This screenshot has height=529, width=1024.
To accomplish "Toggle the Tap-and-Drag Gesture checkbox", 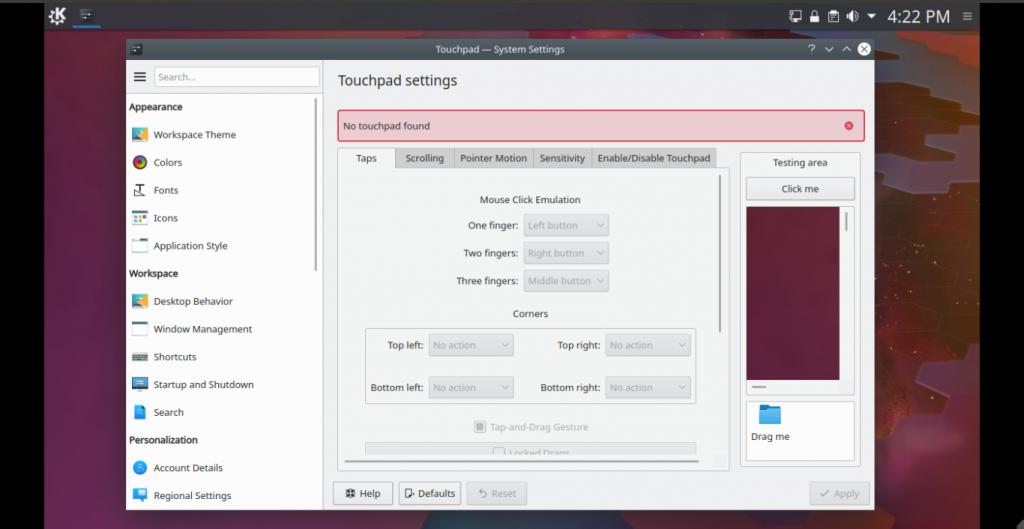I will pyautogui.click(x=480, y=427).
